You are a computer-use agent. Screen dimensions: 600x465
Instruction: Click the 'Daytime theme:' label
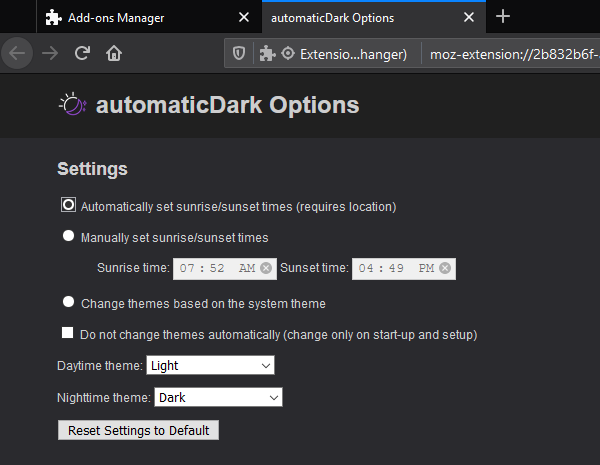[x=99, y=365]
